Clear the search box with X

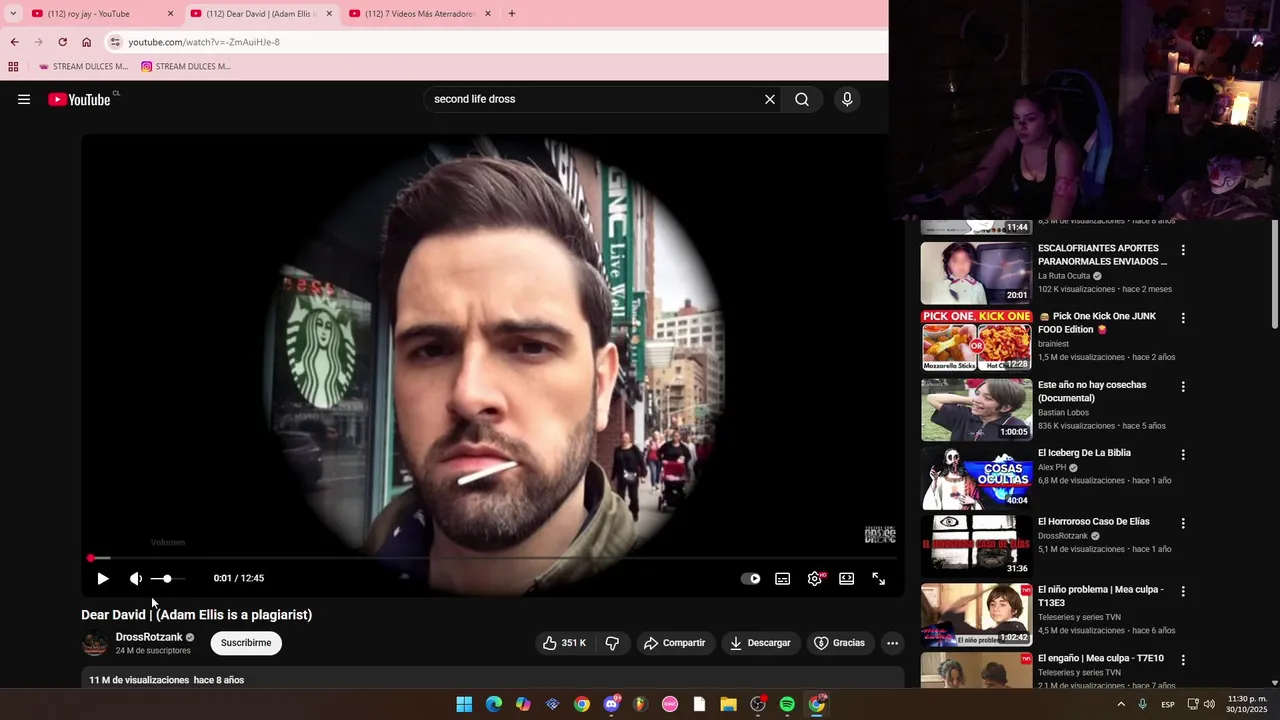[769, 99]
